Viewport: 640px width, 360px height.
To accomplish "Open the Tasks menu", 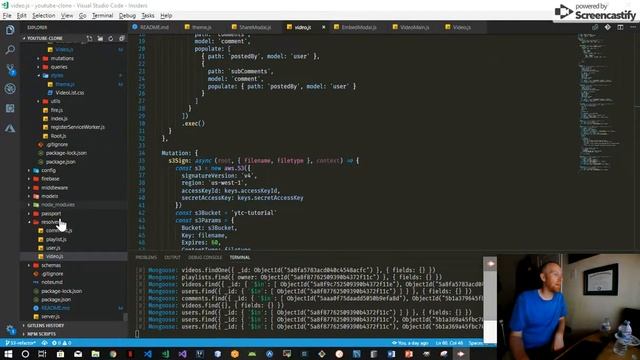I will 148,16.
